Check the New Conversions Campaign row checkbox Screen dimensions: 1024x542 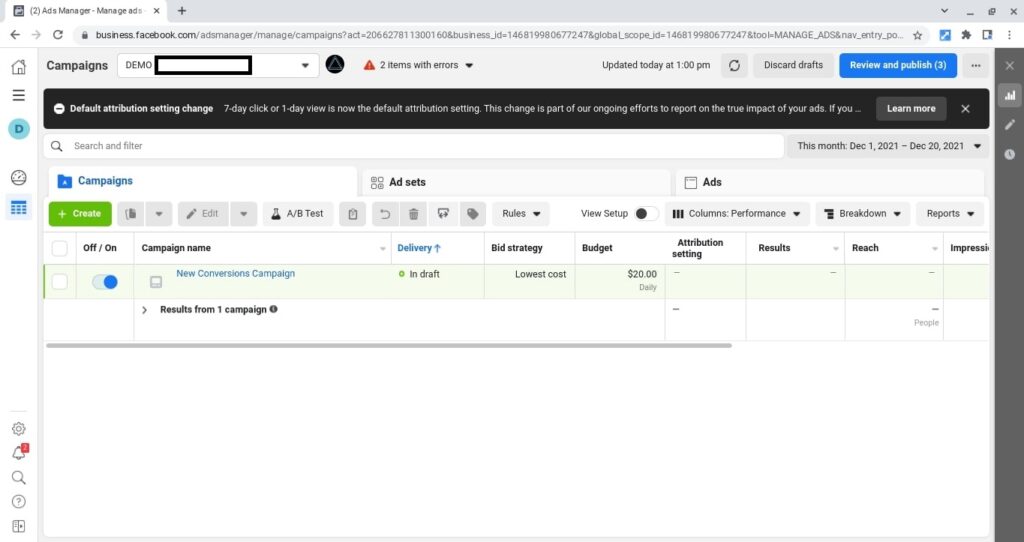click(59, 281)
